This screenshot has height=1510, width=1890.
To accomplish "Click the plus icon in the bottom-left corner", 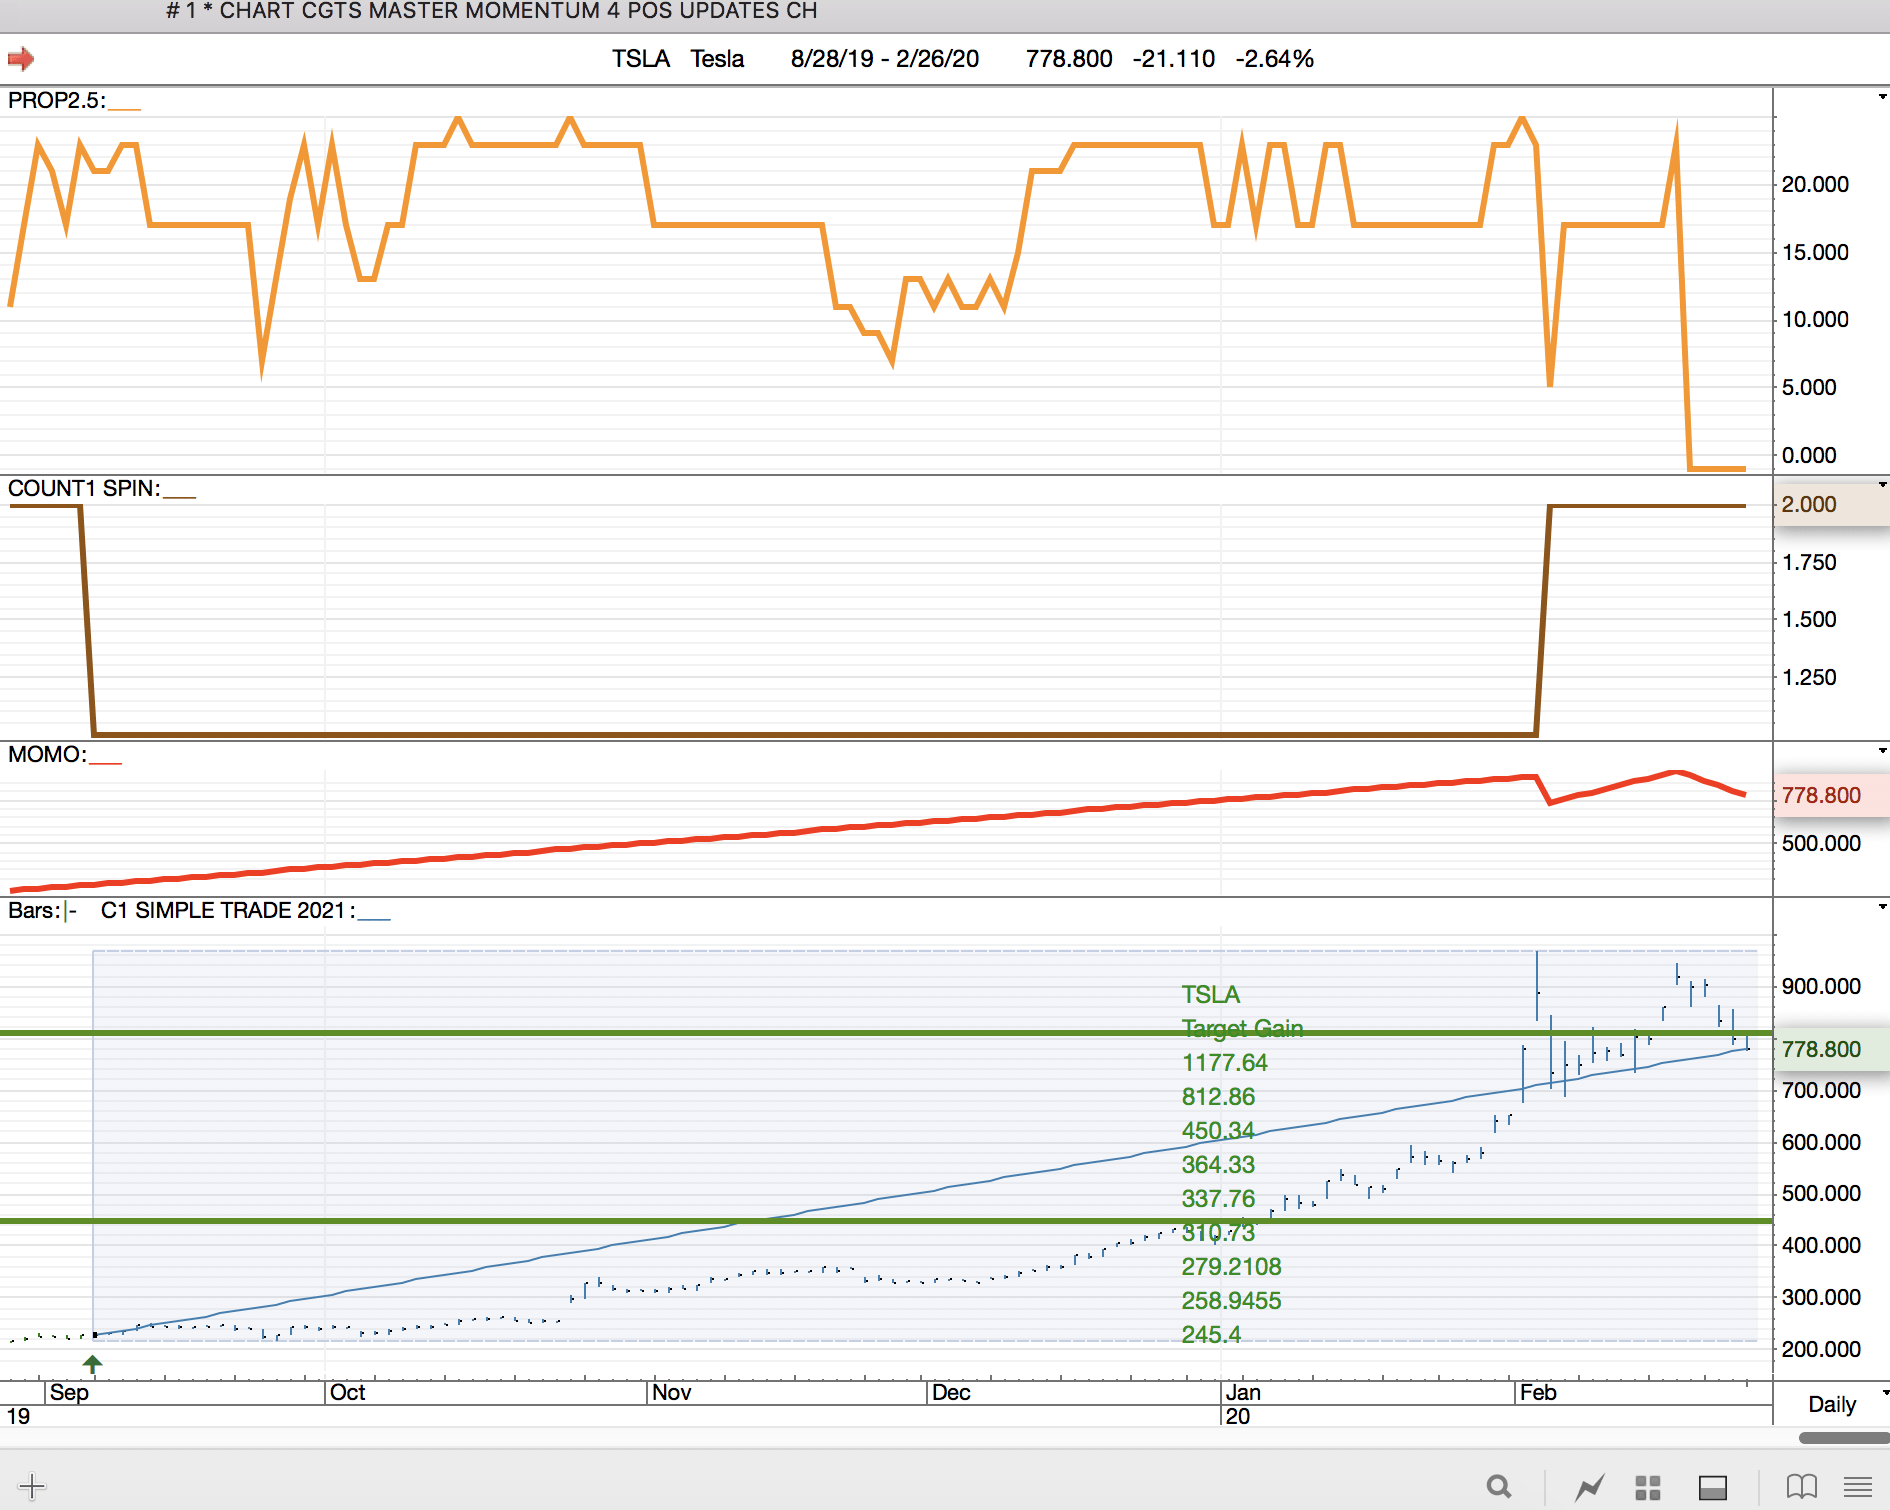I will pos(32,1486).
